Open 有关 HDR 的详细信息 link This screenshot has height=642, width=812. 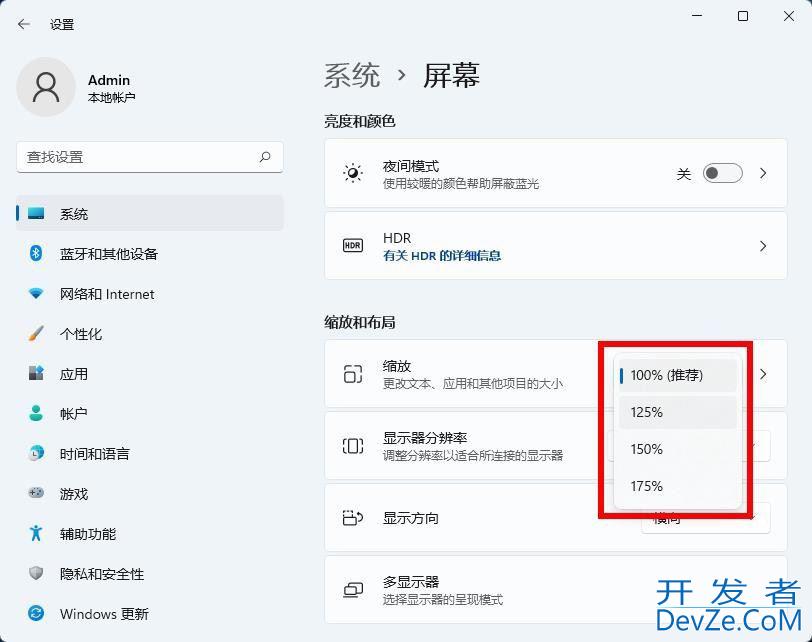(x=442, y=255)
